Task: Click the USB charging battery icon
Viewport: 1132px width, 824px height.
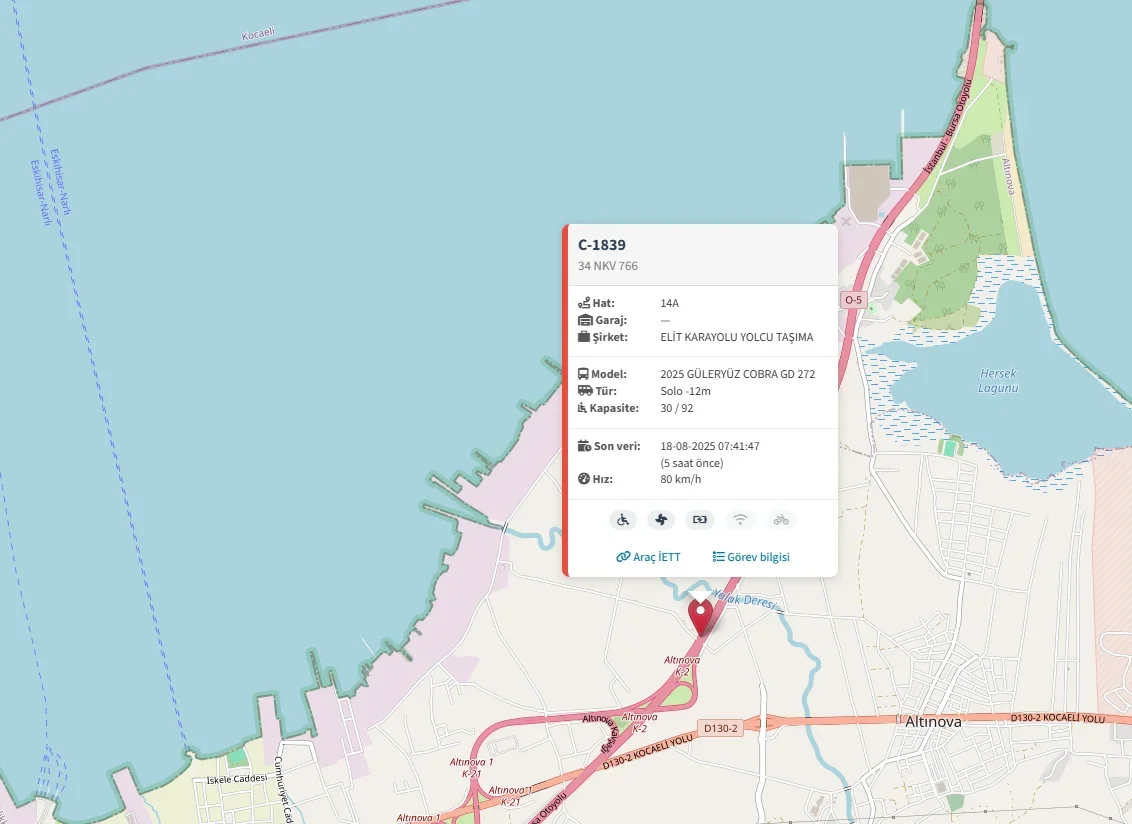Action: coord(700,519)
